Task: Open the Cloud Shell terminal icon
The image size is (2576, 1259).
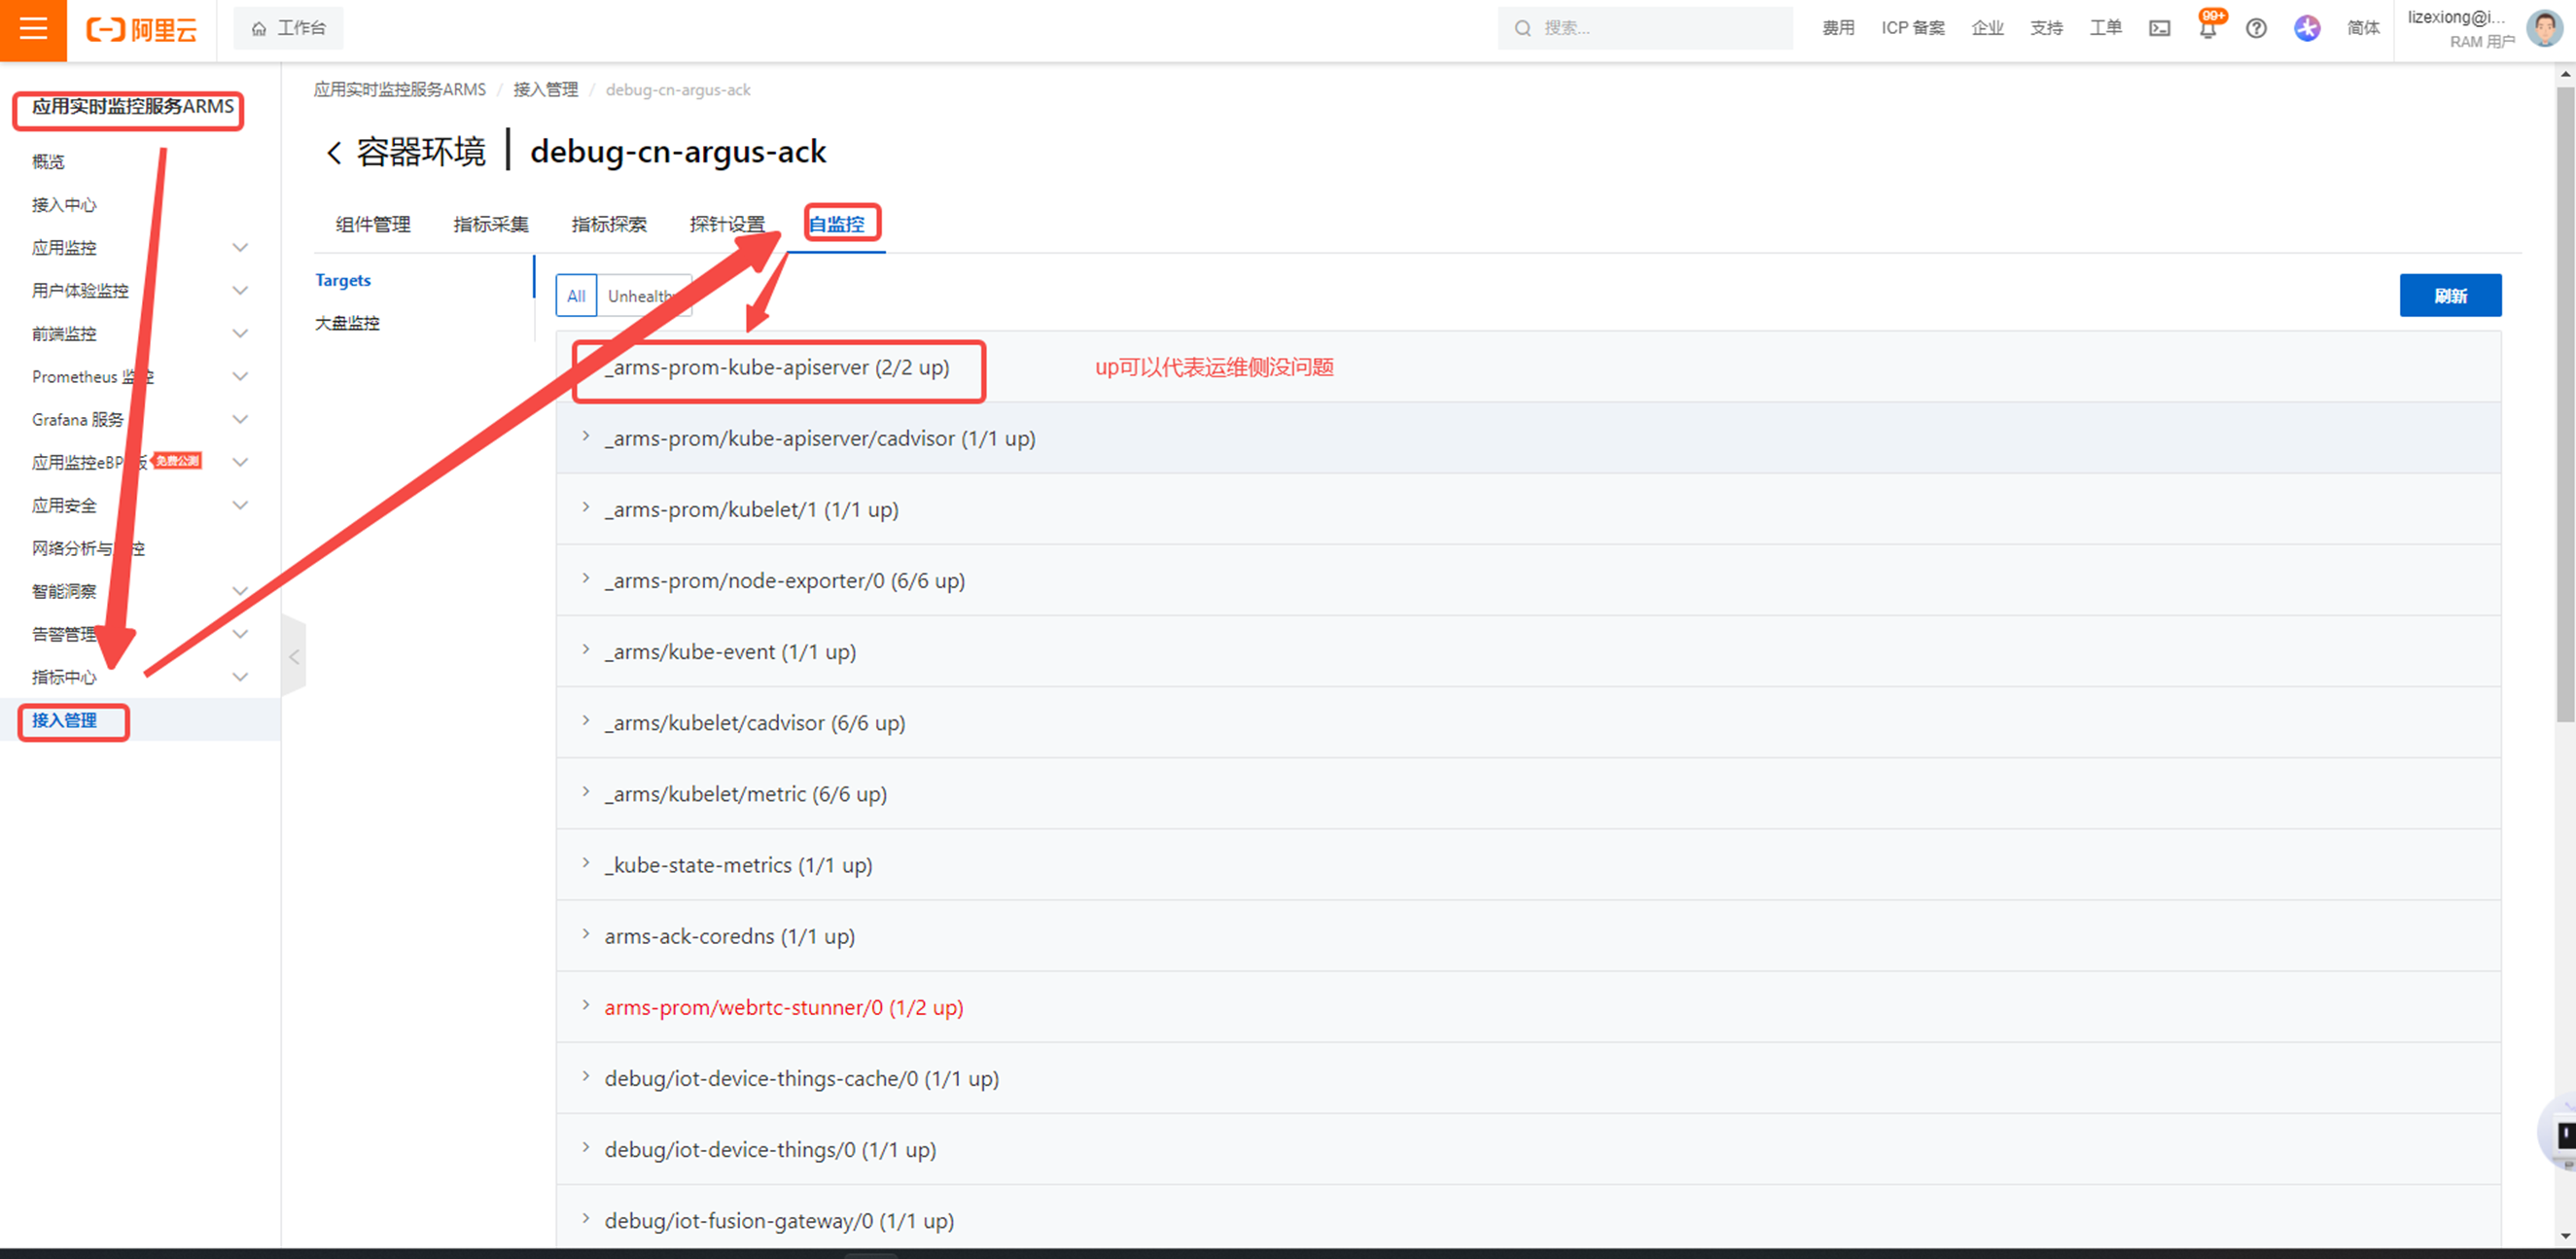Action: (2160, 28)
